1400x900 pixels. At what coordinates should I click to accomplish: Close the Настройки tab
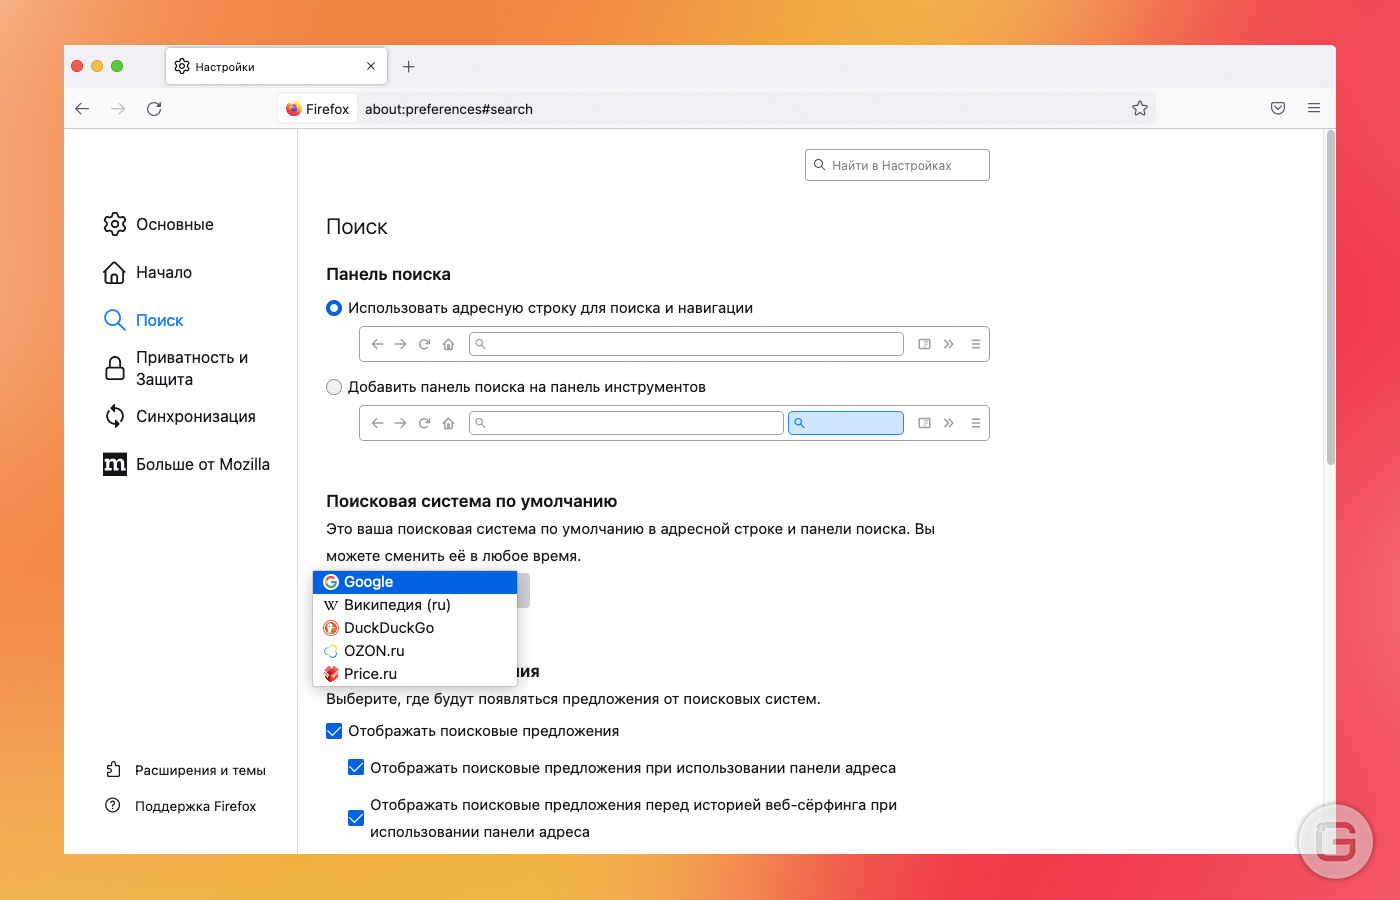(371, 66)
